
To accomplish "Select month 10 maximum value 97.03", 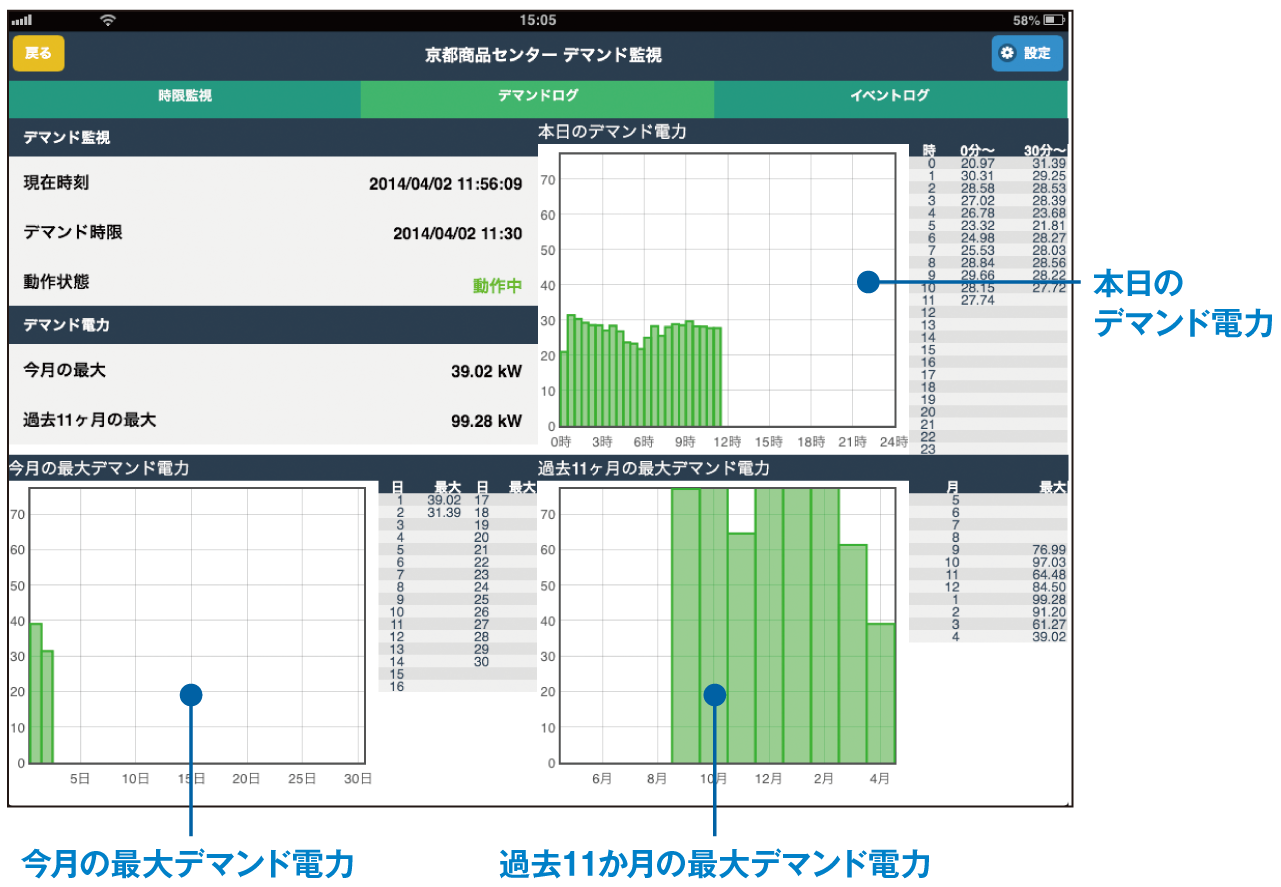I will 1049,562.
